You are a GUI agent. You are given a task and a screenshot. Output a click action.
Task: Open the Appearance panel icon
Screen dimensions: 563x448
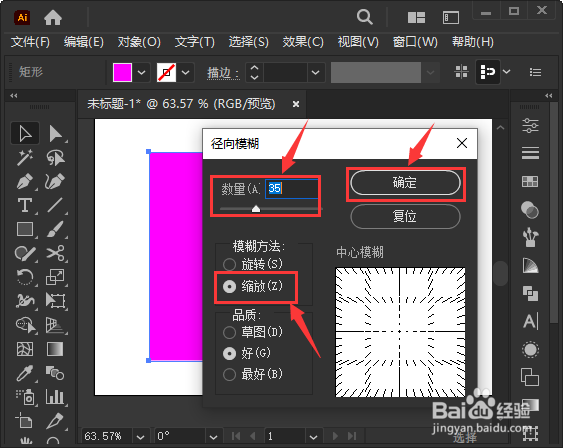[x=530, y=350]
